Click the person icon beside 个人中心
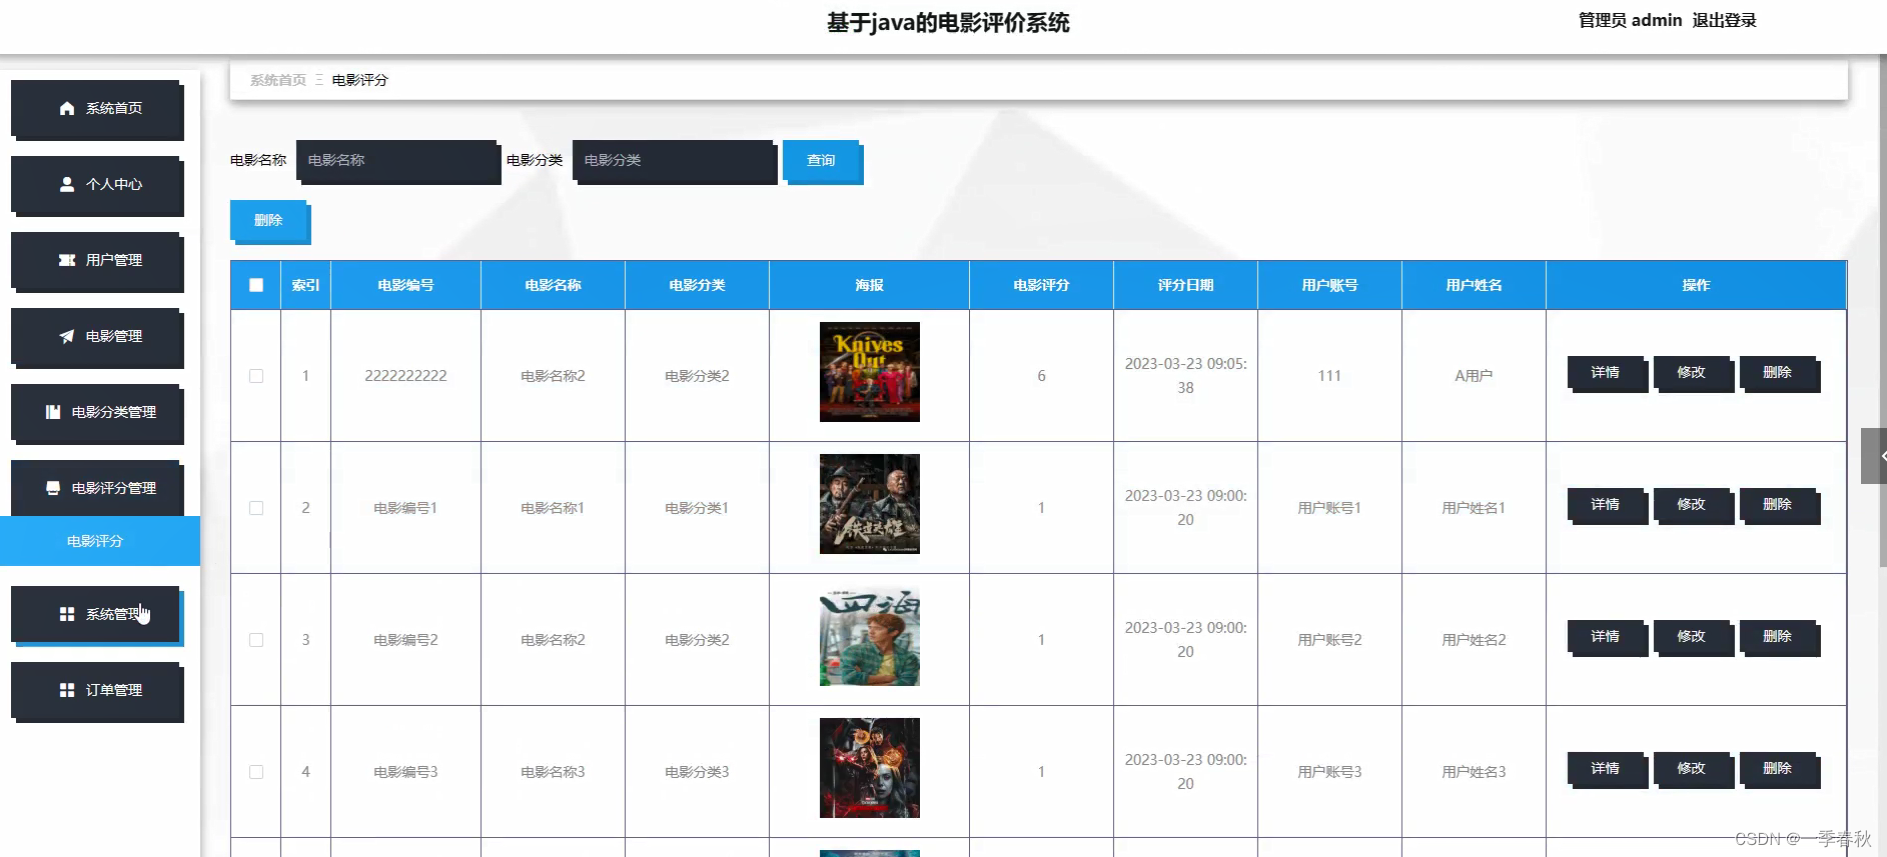Viewport: 1887px width, 857px height. 67,184
